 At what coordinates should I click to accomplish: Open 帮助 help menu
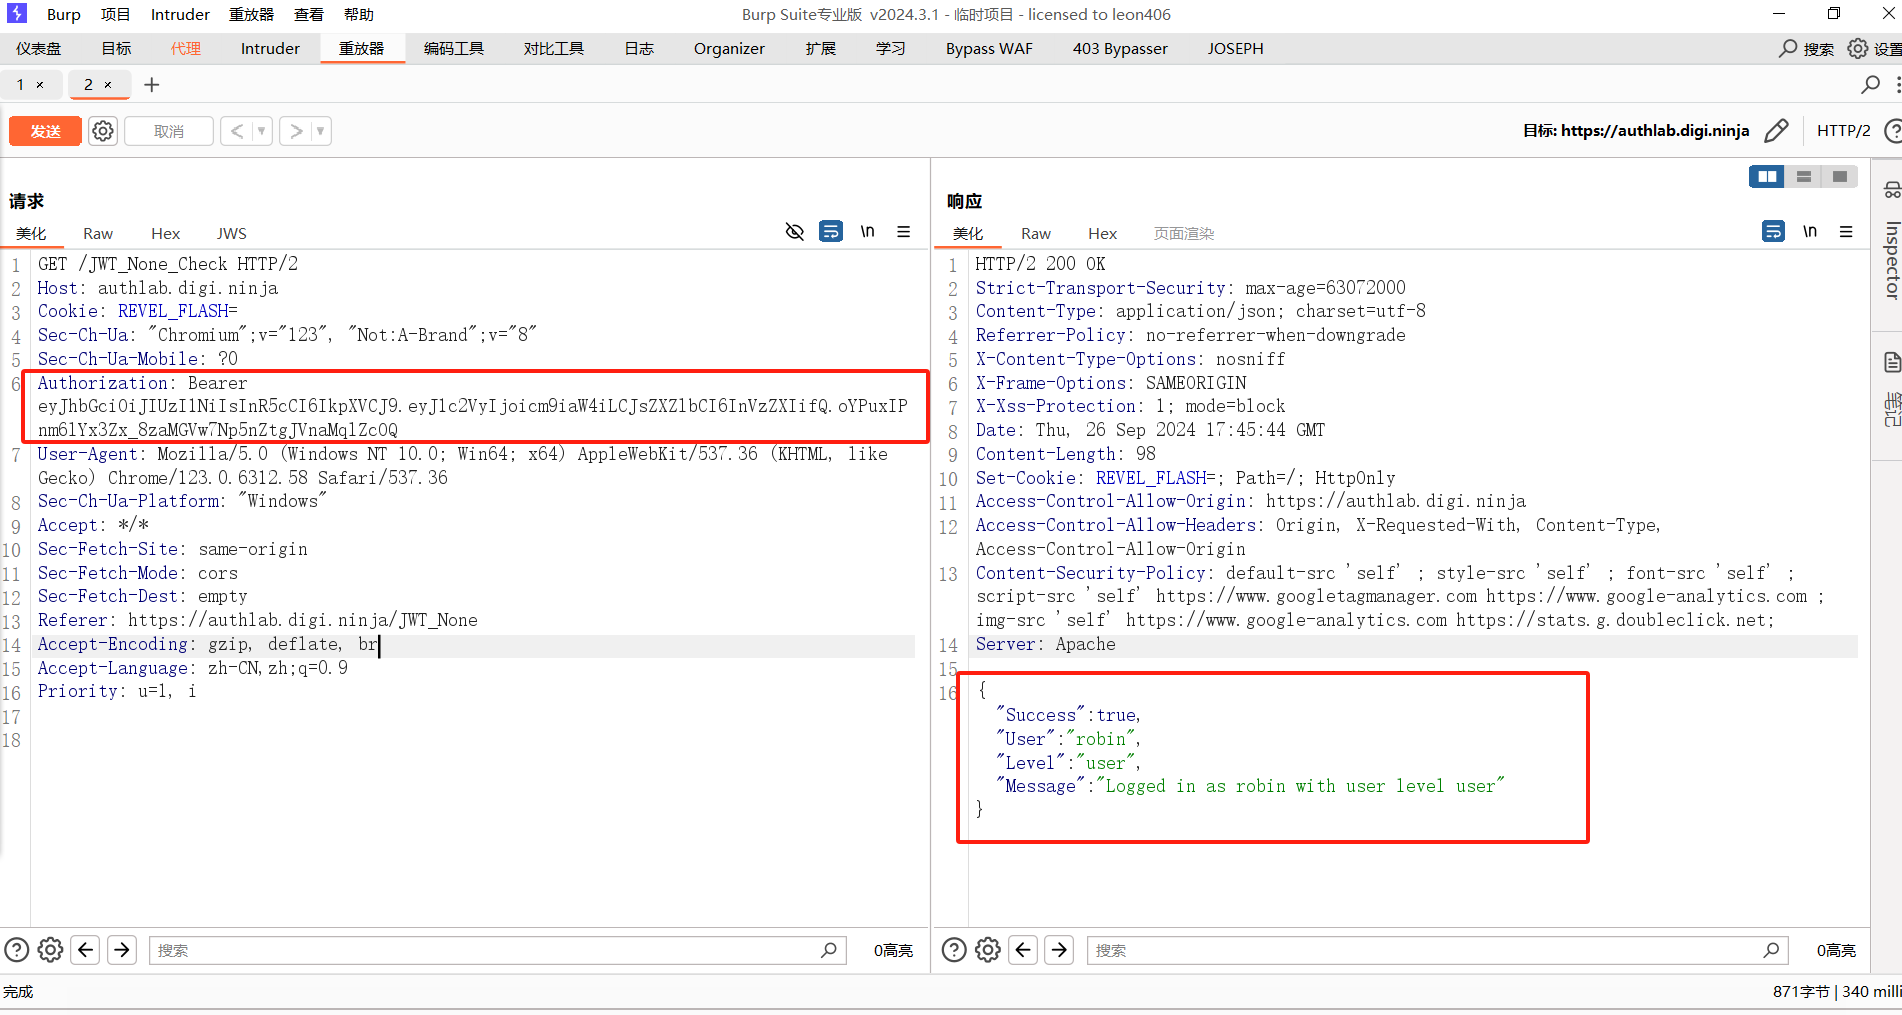coord(359,15)
